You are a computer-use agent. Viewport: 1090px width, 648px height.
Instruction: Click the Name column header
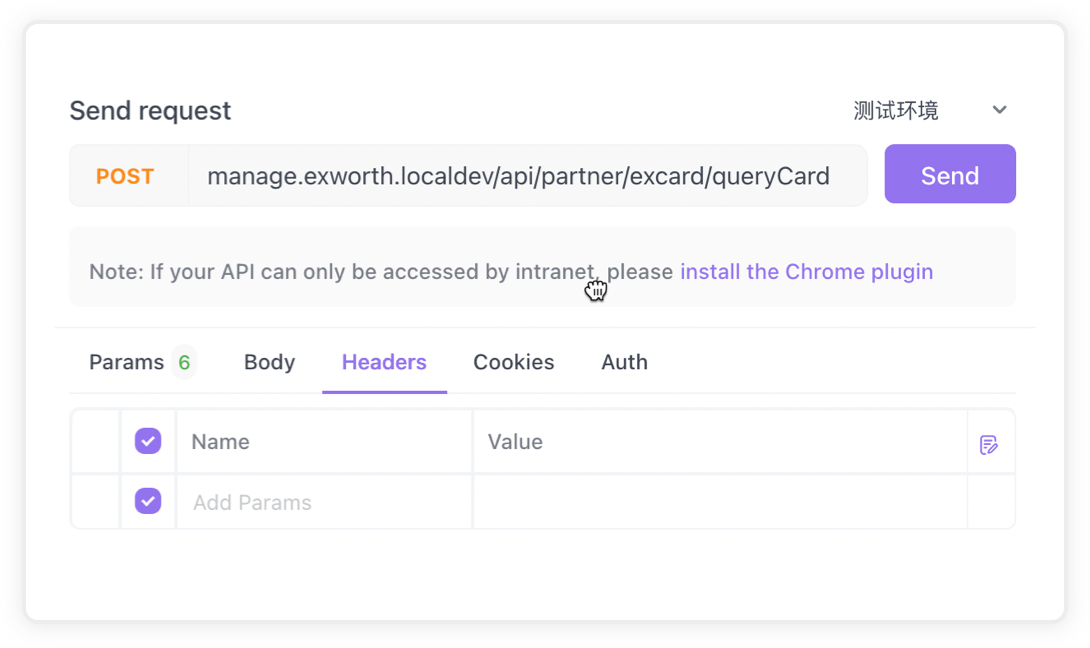tap(221, 442)
